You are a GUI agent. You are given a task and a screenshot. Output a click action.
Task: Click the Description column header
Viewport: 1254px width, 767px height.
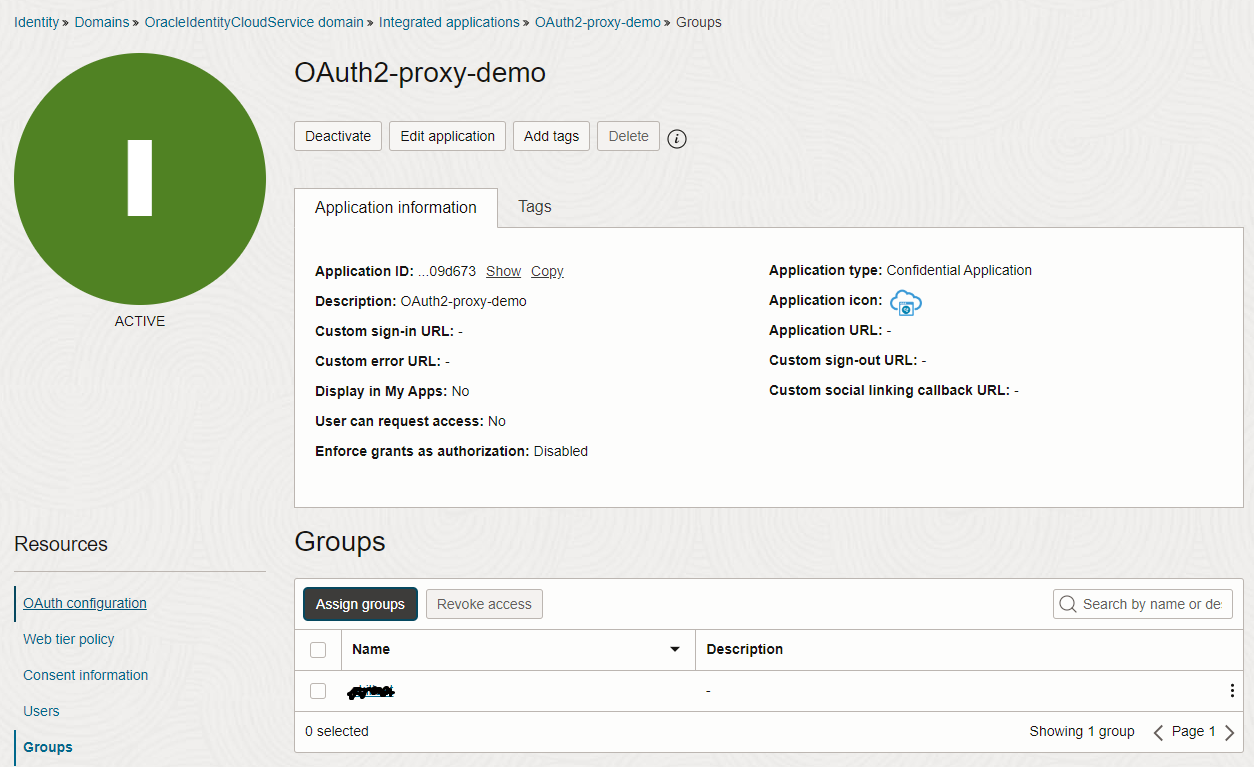[x=745, y=649]
